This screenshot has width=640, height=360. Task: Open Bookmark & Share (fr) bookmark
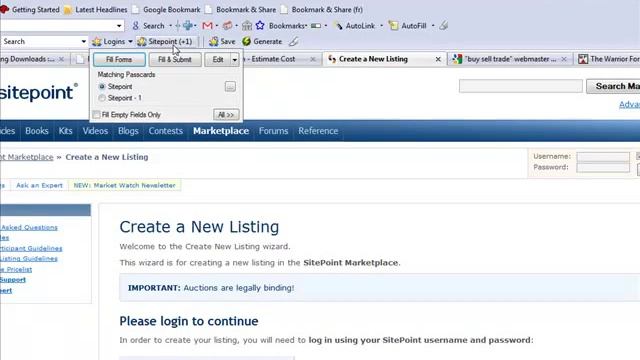[x=322, y=9]
